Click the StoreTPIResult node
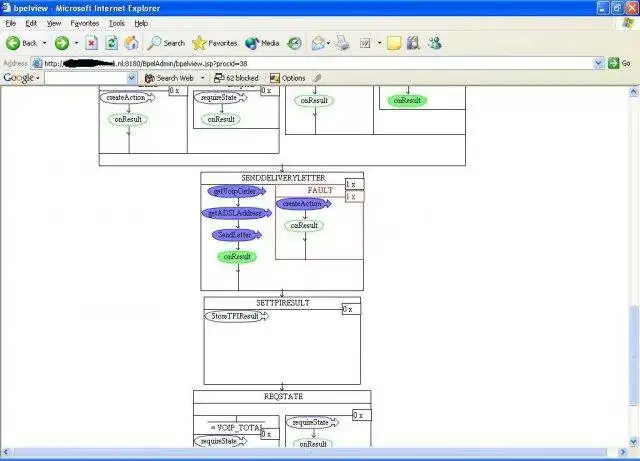 pos(236,316)
